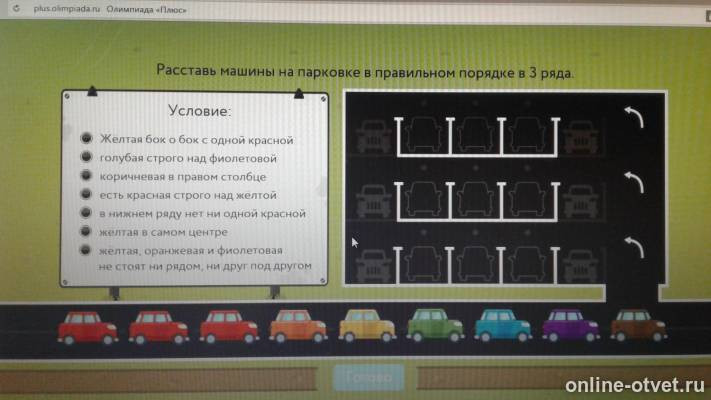Click the top row center parking slot
Screen dimensions: 711x400
pos(476,136)
